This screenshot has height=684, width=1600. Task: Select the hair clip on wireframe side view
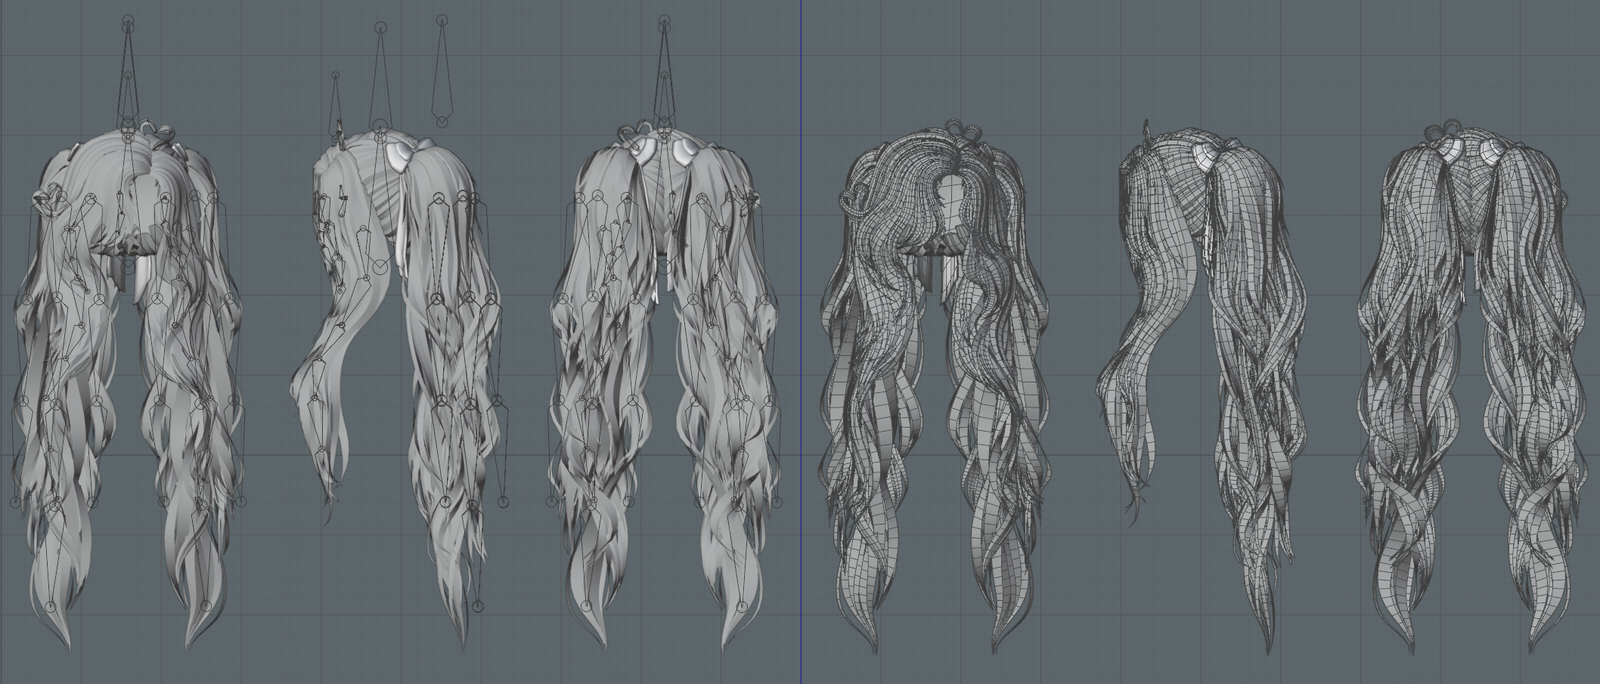[x=1199, y=155]
